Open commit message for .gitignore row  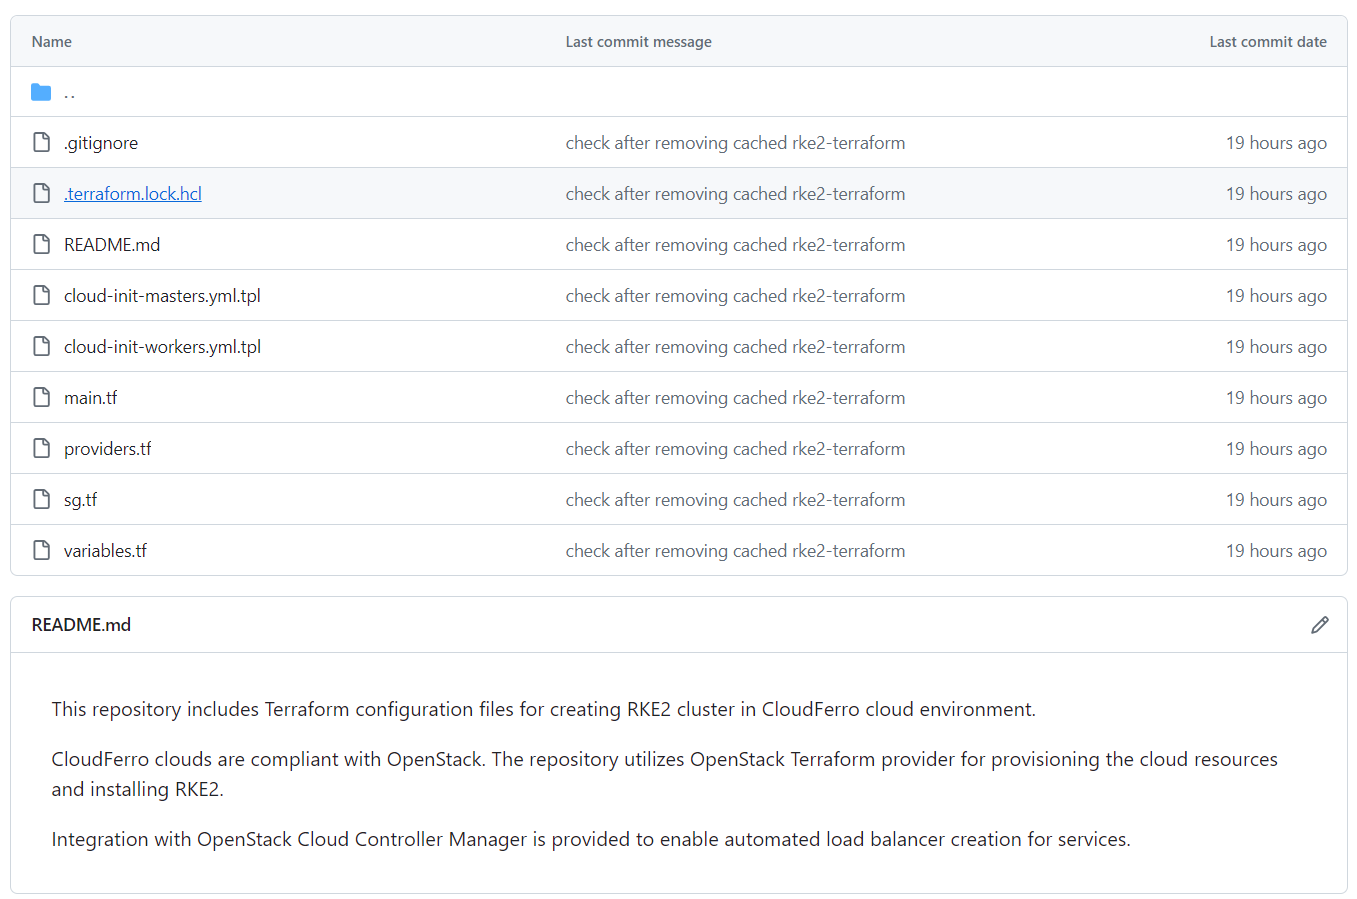point(735,143)
